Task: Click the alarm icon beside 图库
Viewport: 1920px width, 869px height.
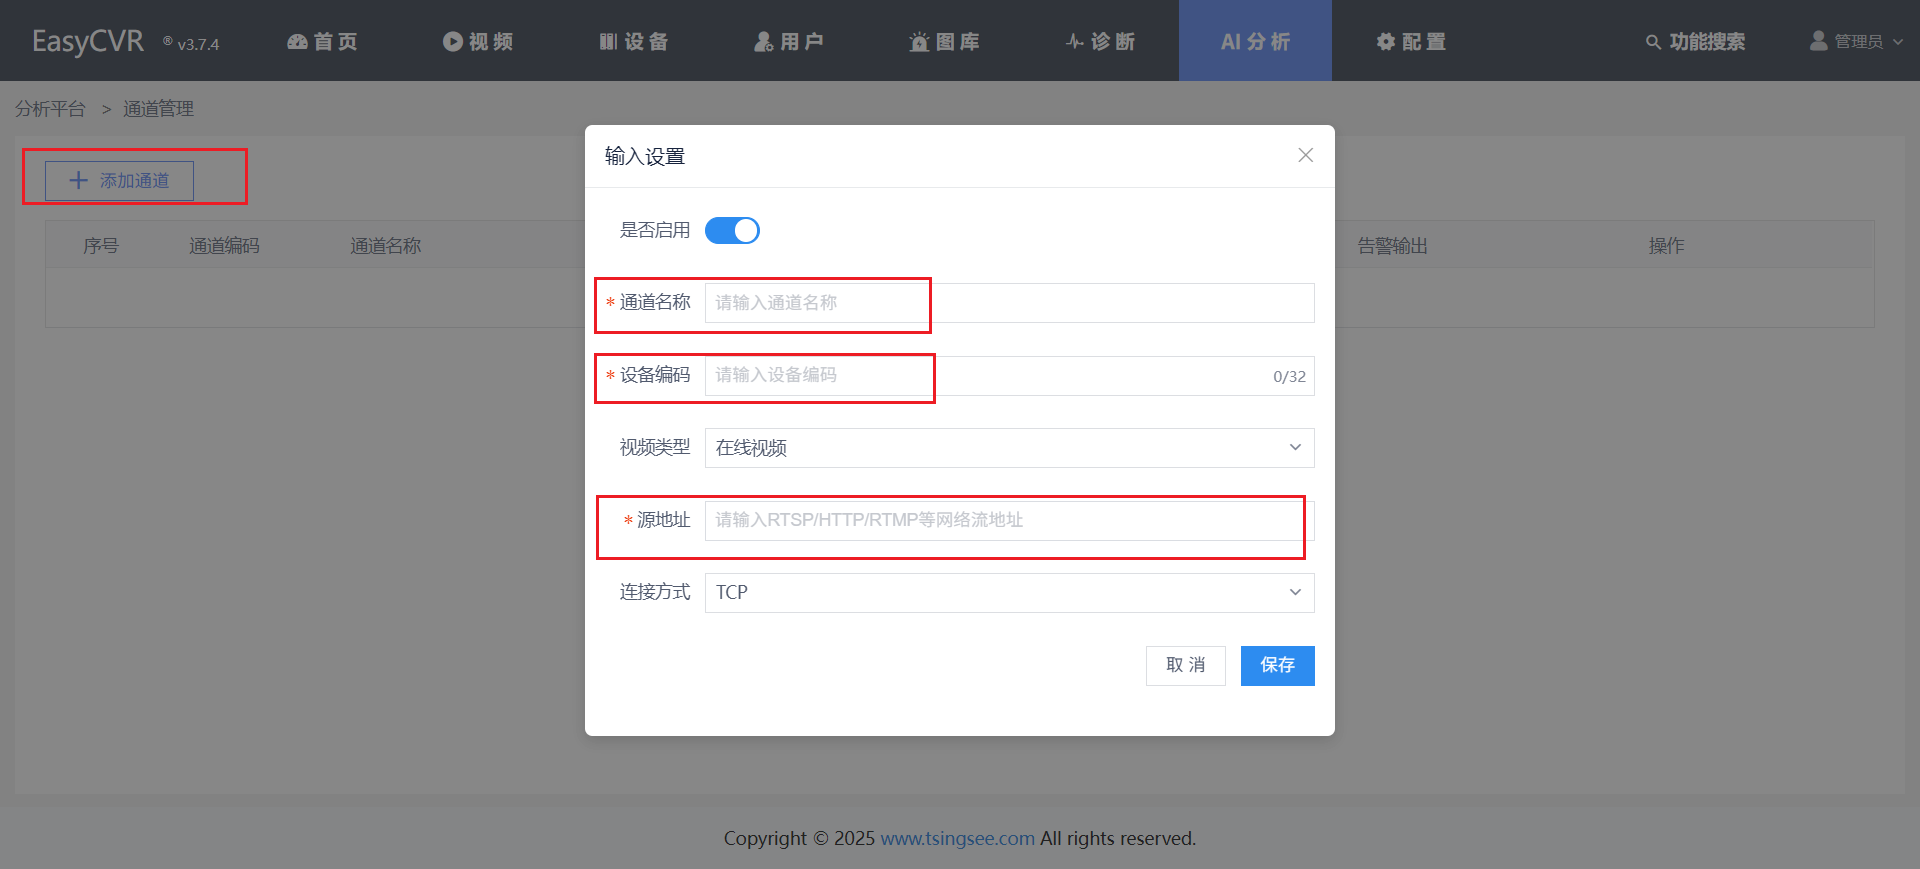Action: [919, 42]
